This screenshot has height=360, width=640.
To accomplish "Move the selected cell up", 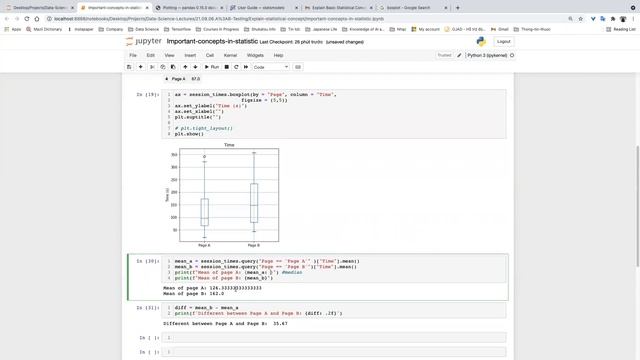I will tap(185, 67).
